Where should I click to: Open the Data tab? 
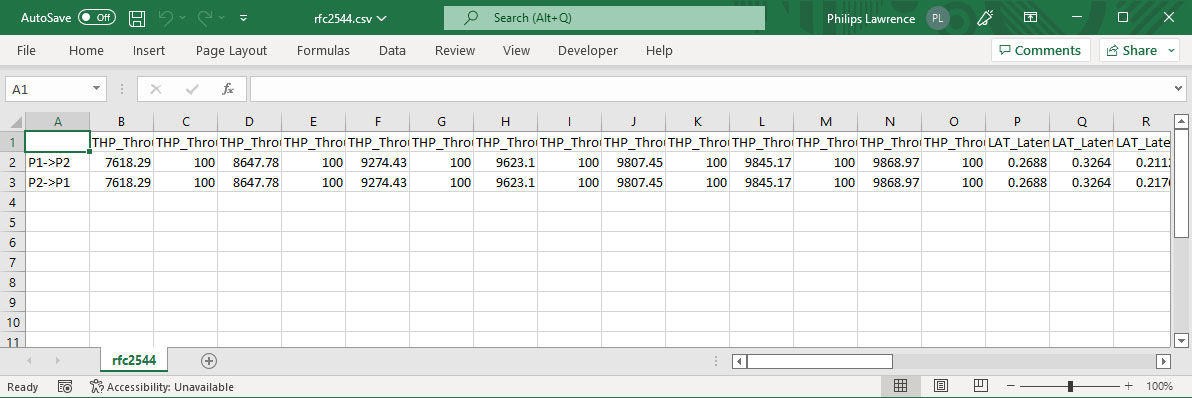click(392, 51)
